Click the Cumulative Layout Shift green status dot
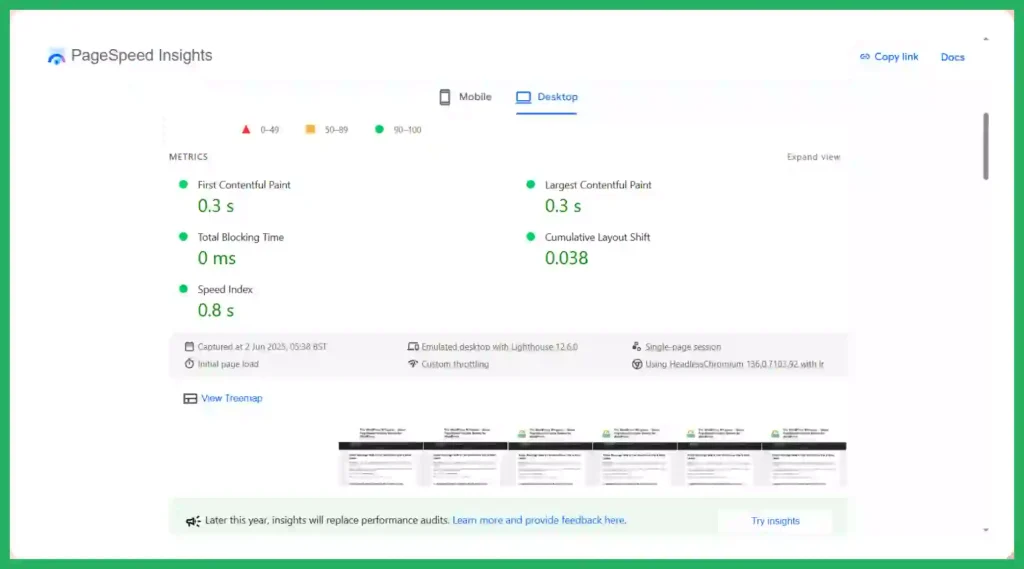Screen dimensions: 1024x569 [530, 236]
